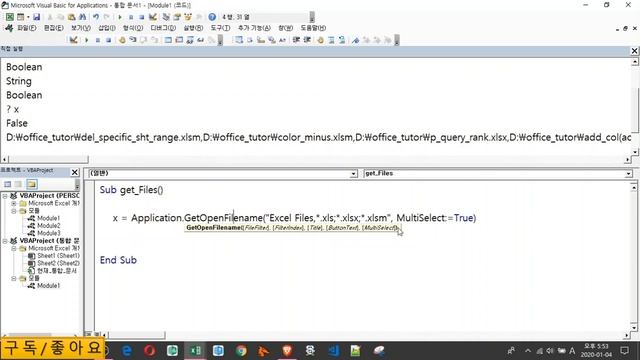640x360 pixels.
Task: Open the (일반) object dropdown
Action: tap(353, 174)
